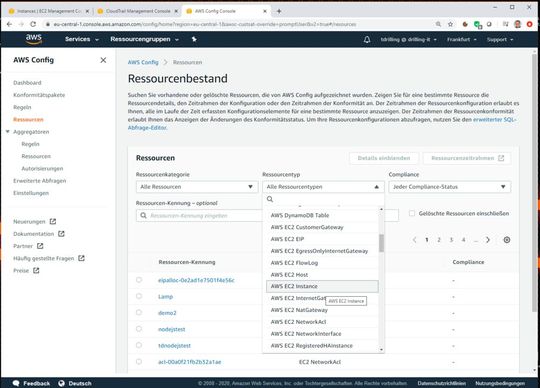This screenshot has height=388, width=540.
Task: Select AWS EC2 Instance option
Action: point(322,286)
